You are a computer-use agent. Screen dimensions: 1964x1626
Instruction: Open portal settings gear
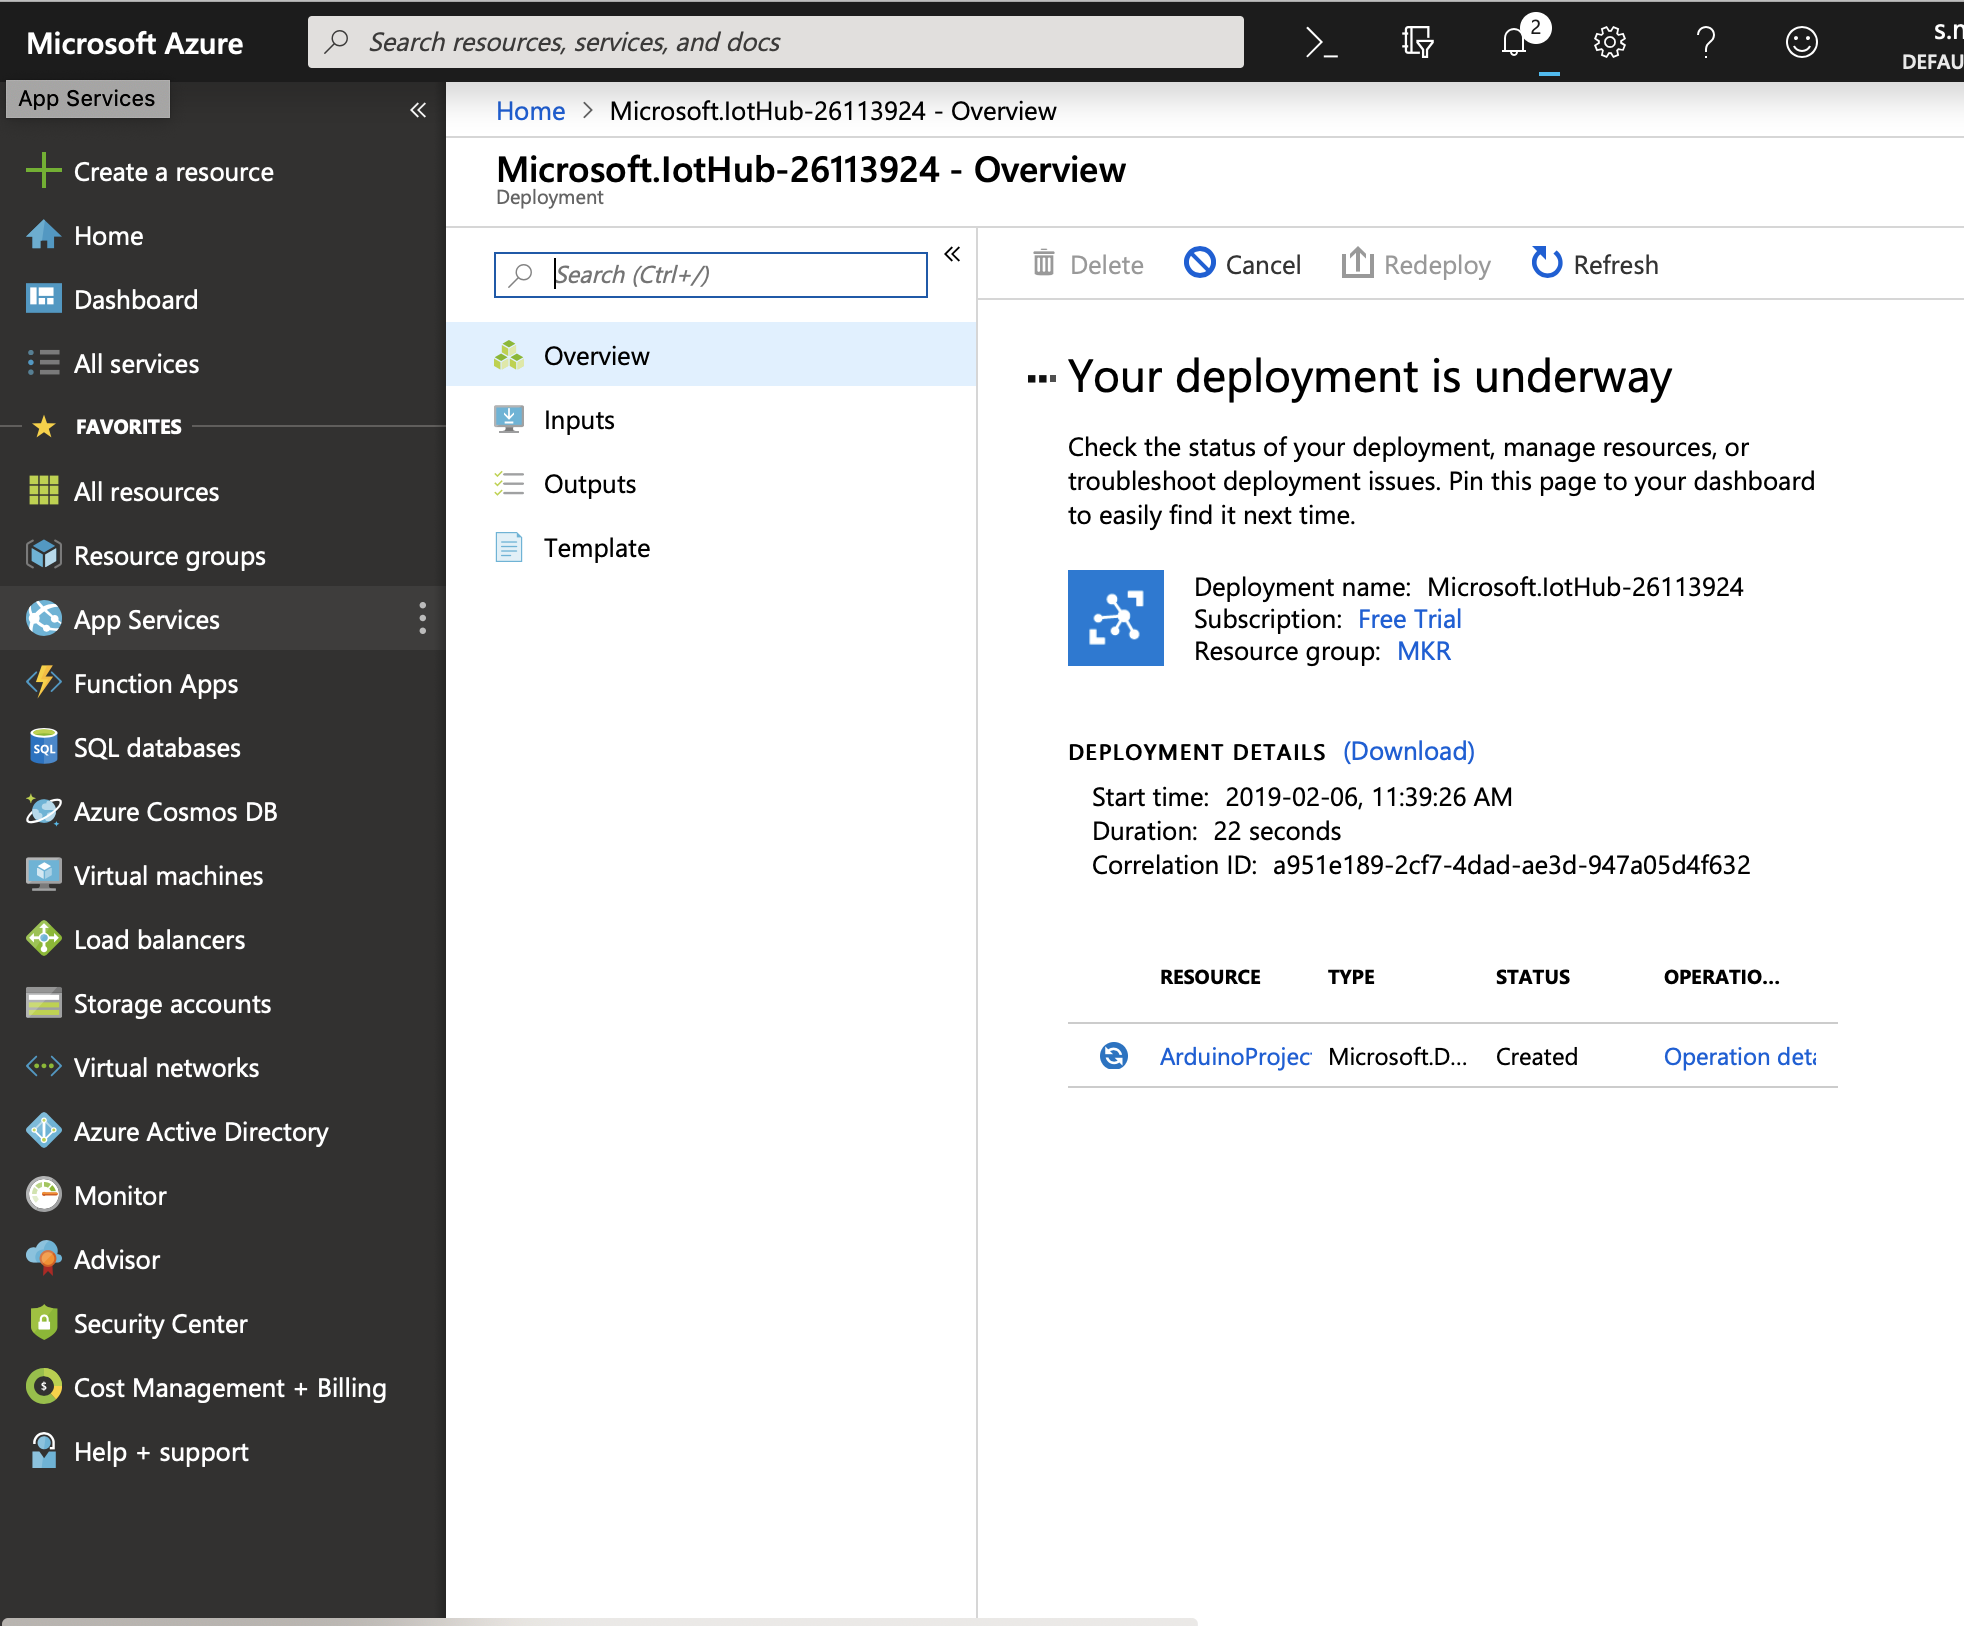[1608, 42]
